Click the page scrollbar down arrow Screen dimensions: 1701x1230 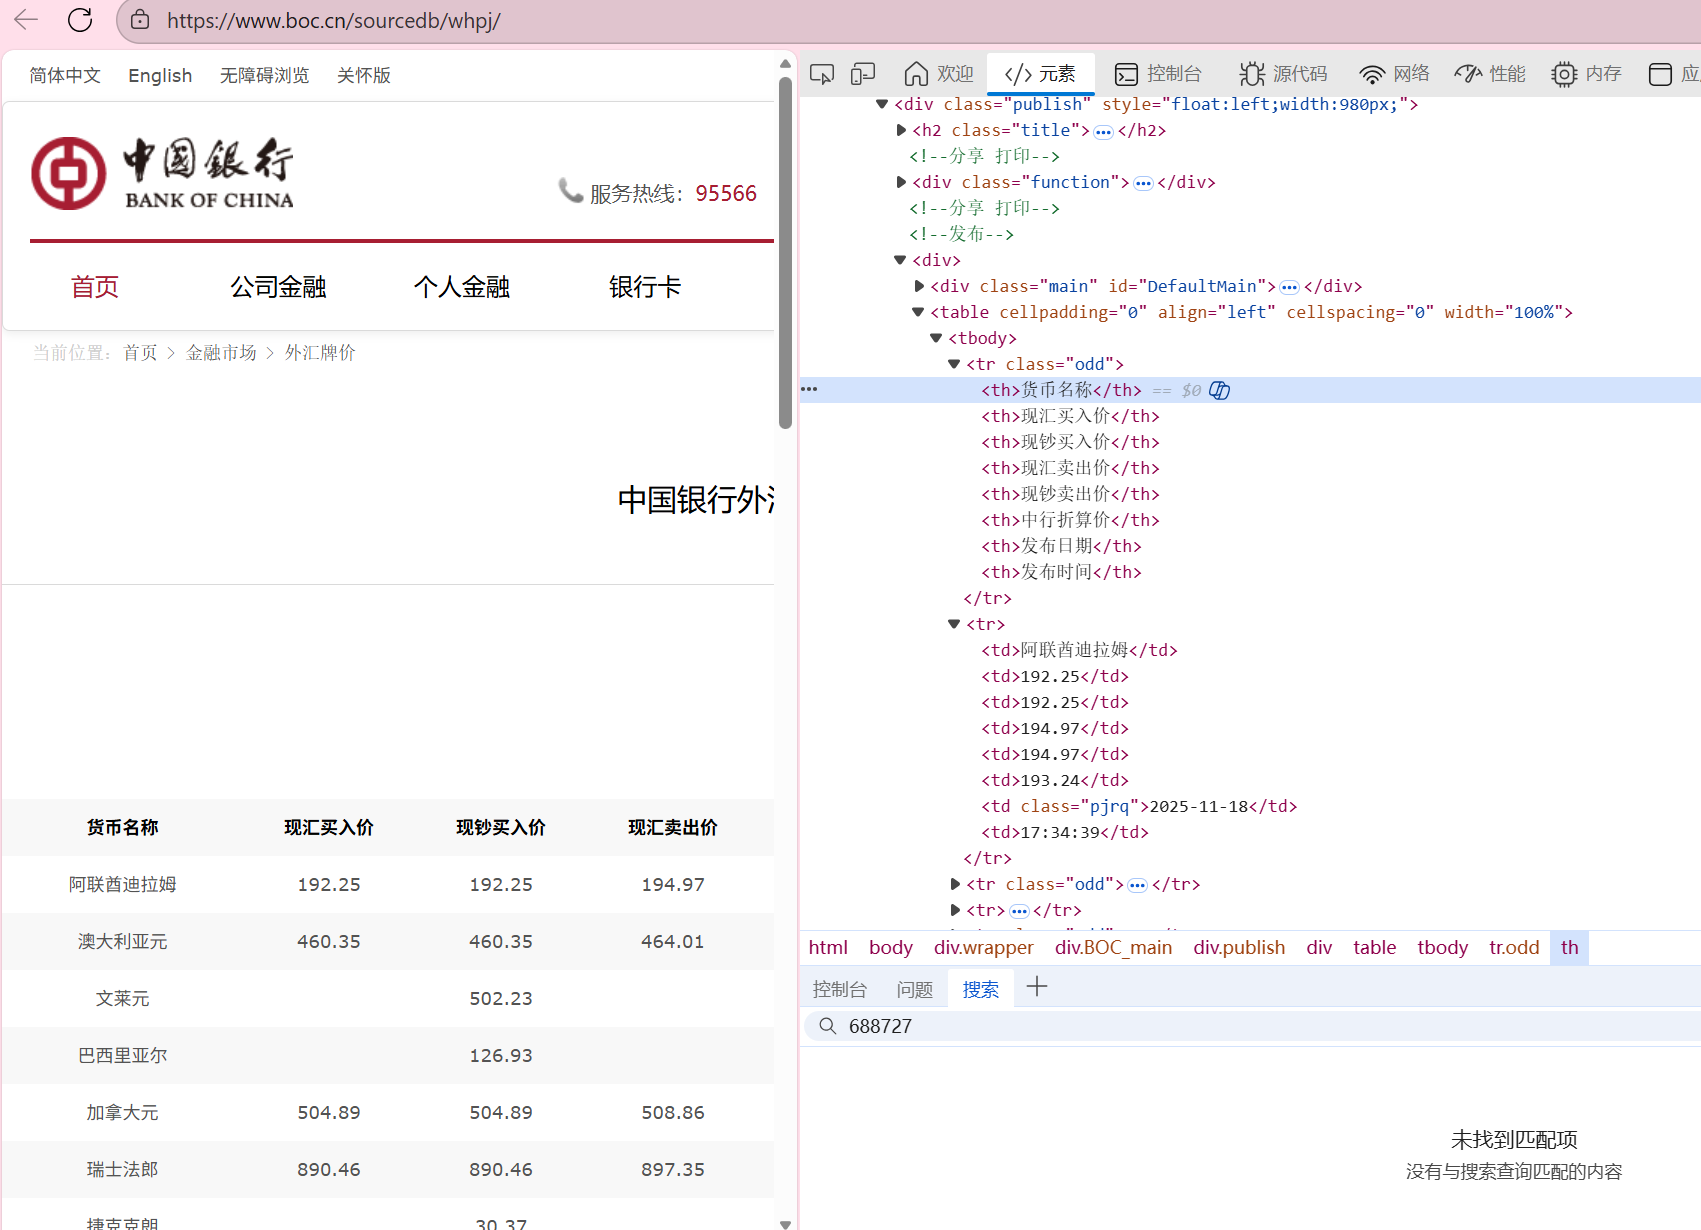785,1223
